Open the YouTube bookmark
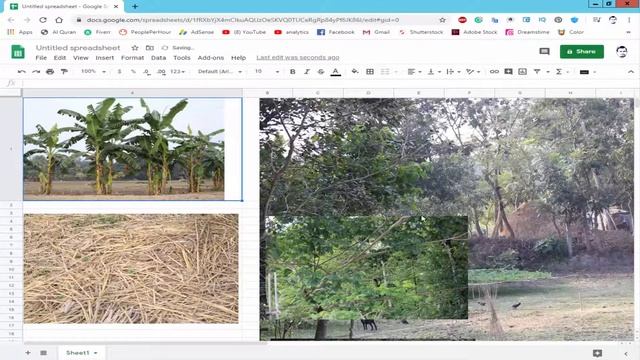Image resolution: width=640 pixels, height=360 pixels. pyautogui.click(x=244, y=32)
